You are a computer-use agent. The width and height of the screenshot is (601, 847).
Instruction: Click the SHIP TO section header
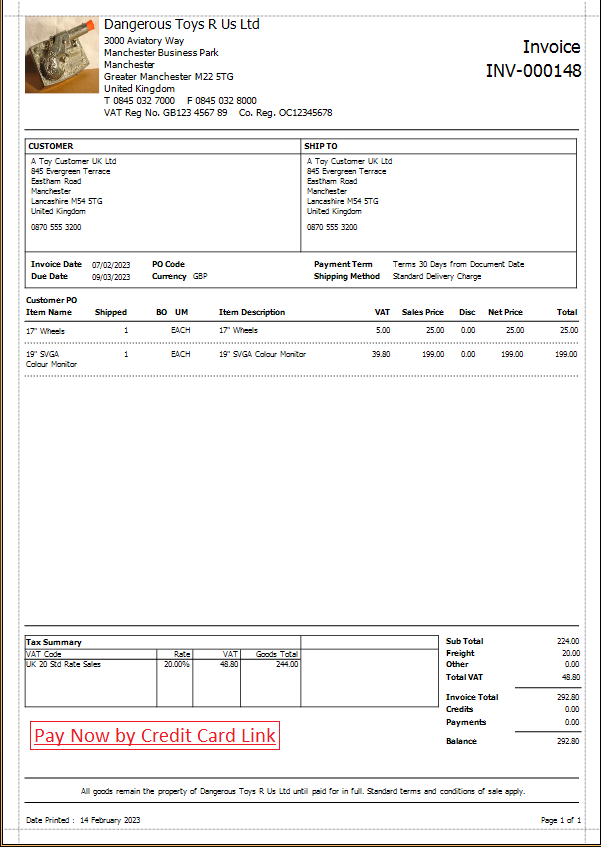(x=321, y=146)
